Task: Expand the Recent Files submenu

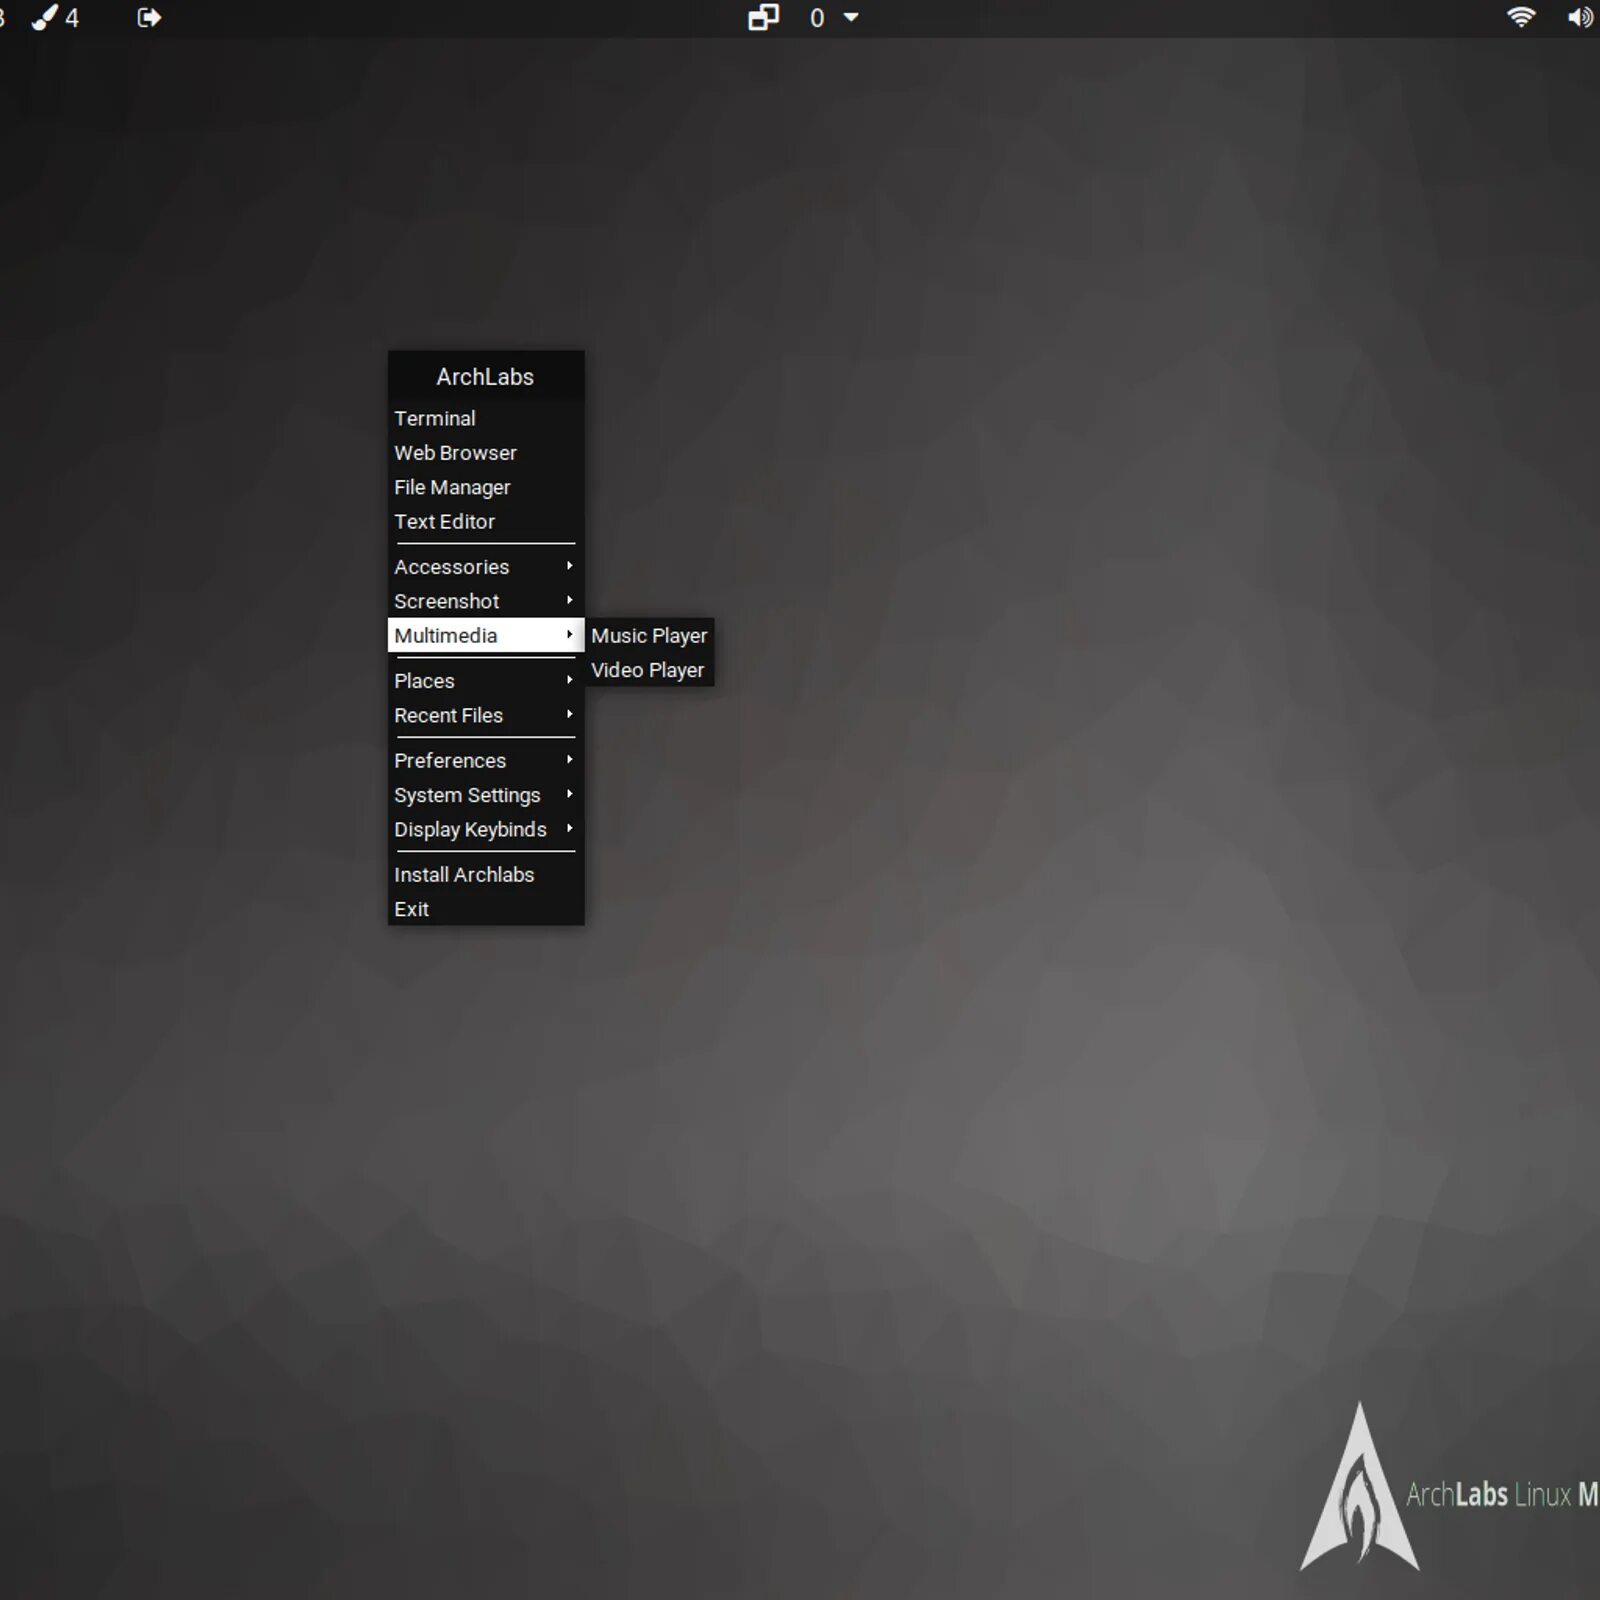Action: [486, 716]
